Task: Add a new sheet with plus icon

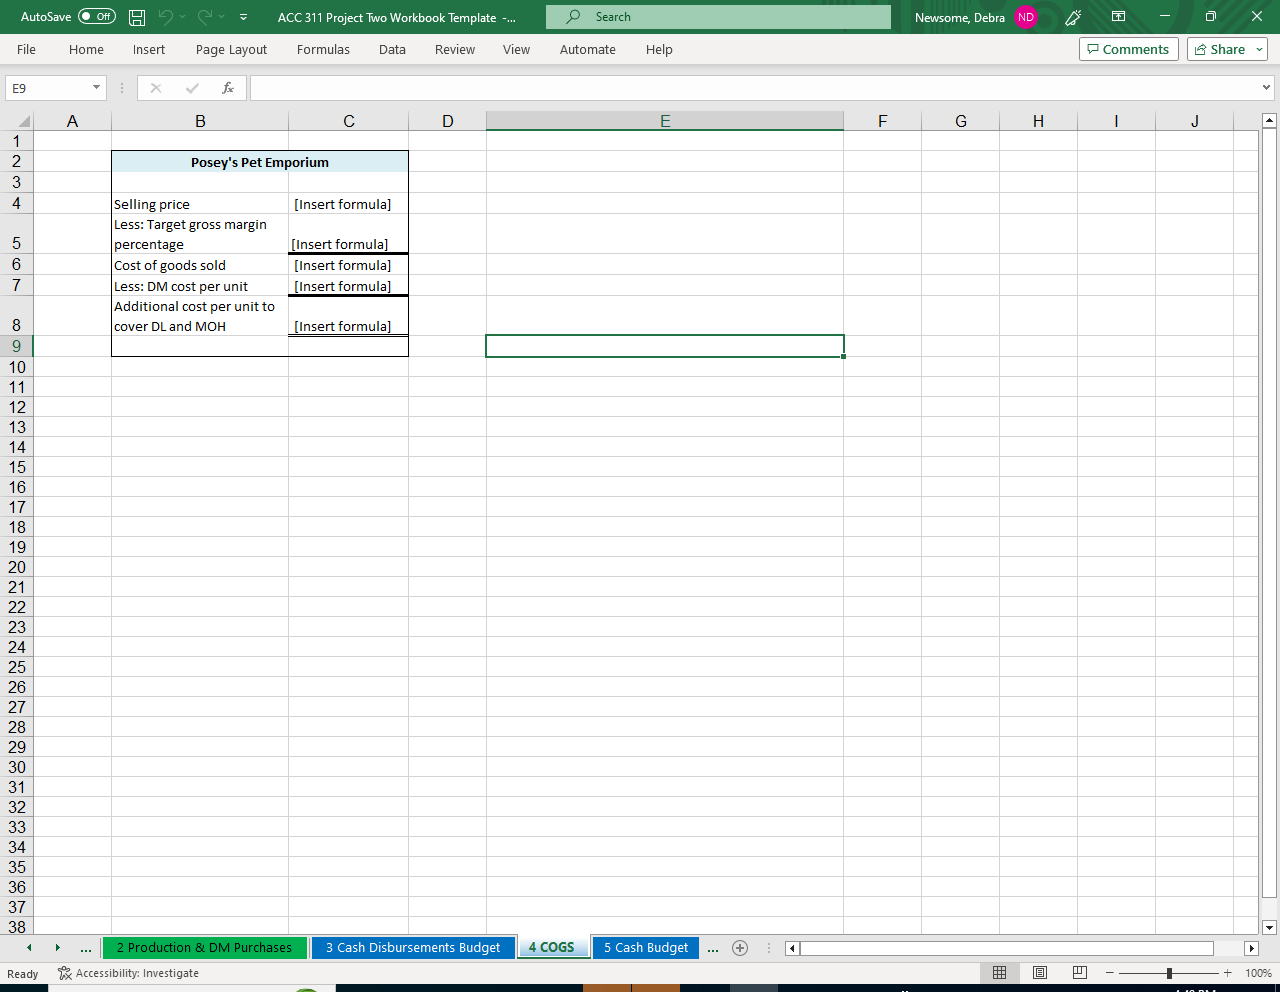Action: pyautogui.click(x=740, y=948)
